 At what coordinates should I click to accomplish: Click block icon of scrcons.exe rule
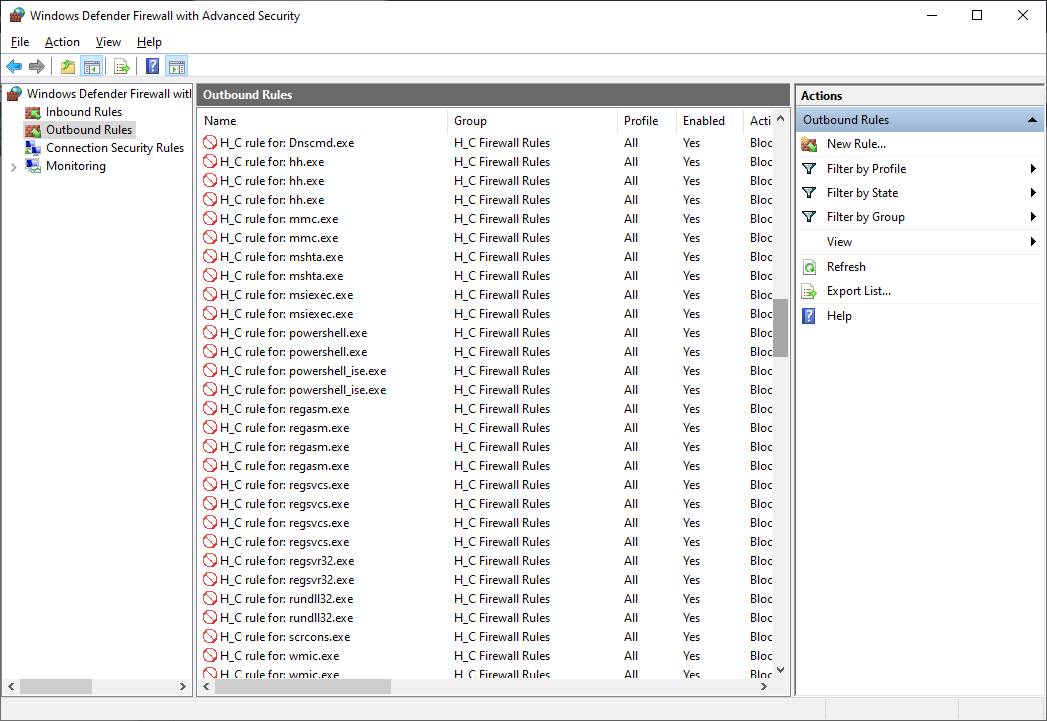pyautogui.click(x=210, y=636)
